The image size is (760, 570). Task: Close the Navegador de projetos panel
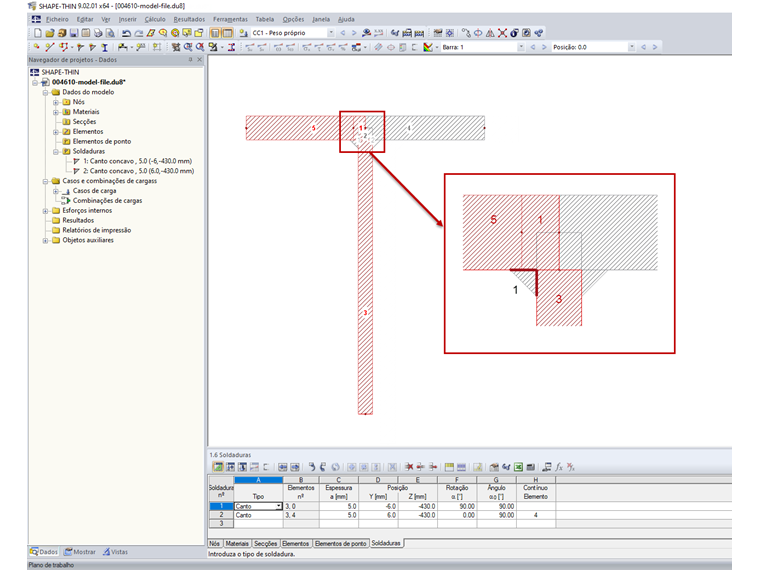pos(199,60)
